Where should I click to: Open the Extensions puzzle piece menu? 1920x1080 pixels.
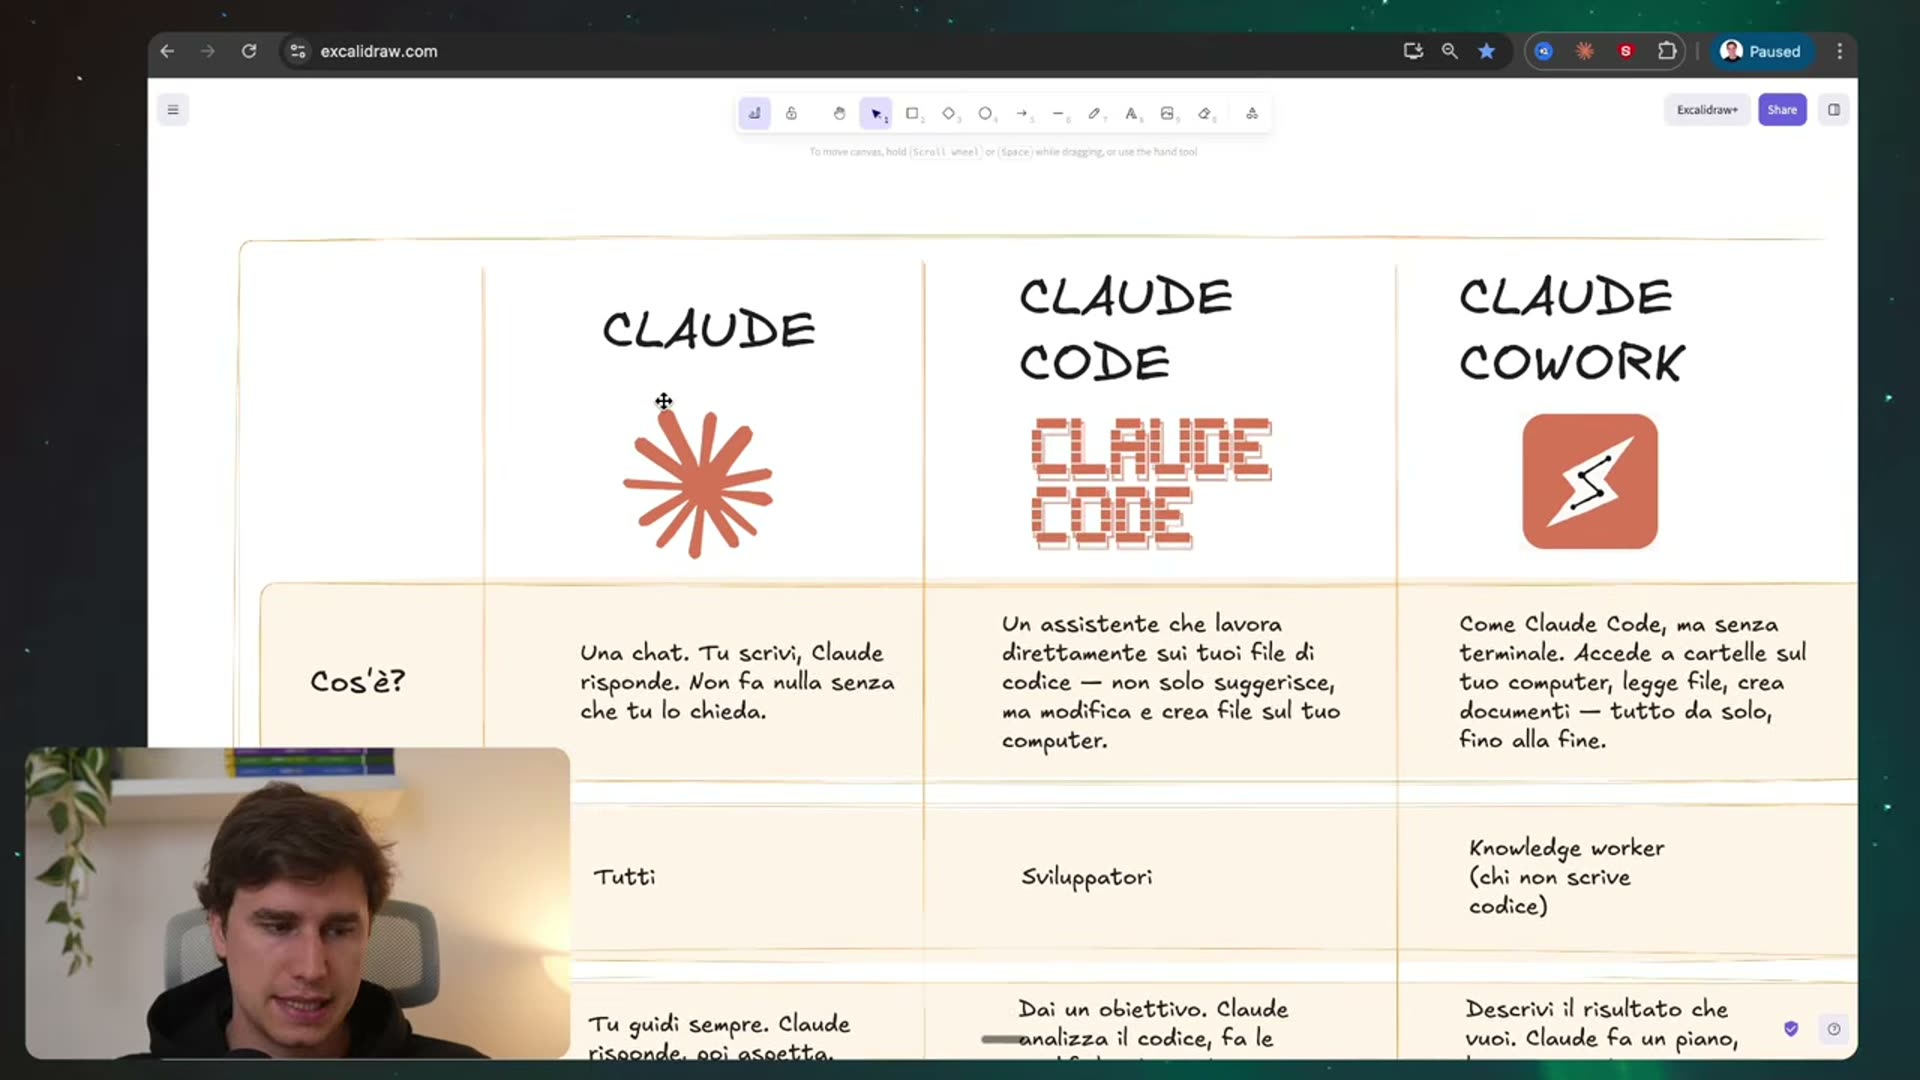[x=1667, y=51]
